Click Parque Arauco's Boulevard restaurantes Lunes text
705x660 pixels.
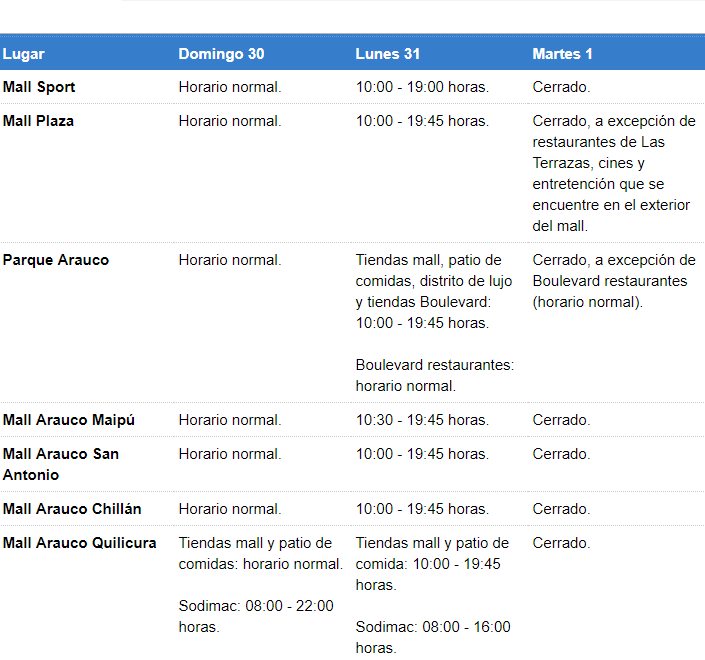click(435, 375)
